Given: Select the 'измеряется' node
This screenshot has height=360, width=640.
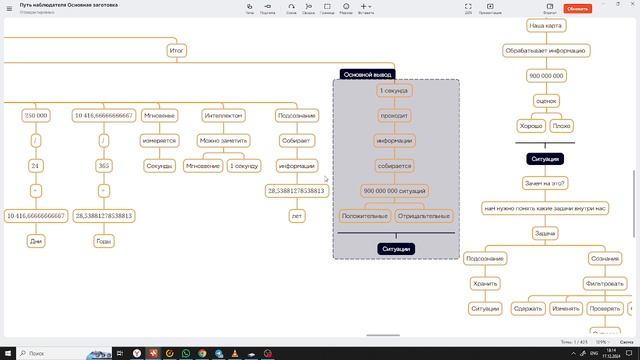Looking at the screenshot, I should coord(159,140).
